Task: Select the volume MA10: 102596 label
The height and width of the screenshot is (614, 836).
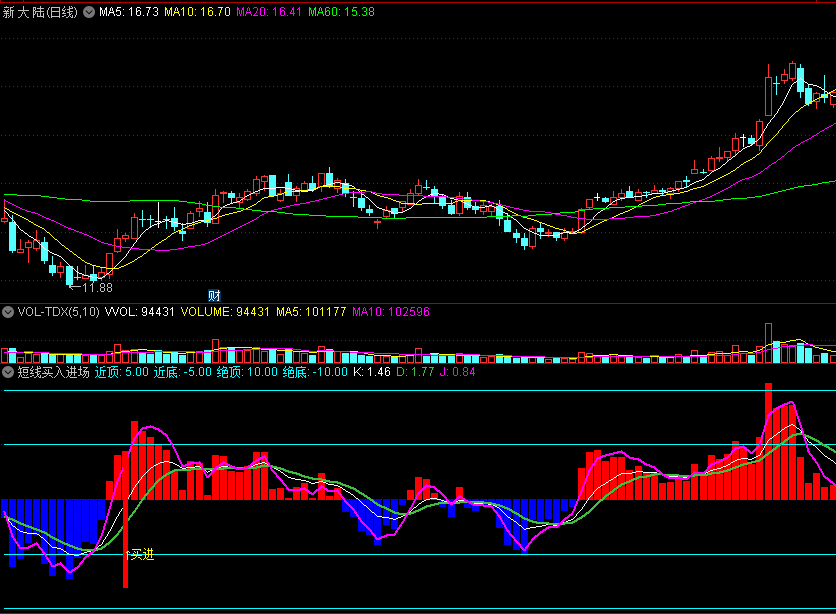Action: click(391, 312)
